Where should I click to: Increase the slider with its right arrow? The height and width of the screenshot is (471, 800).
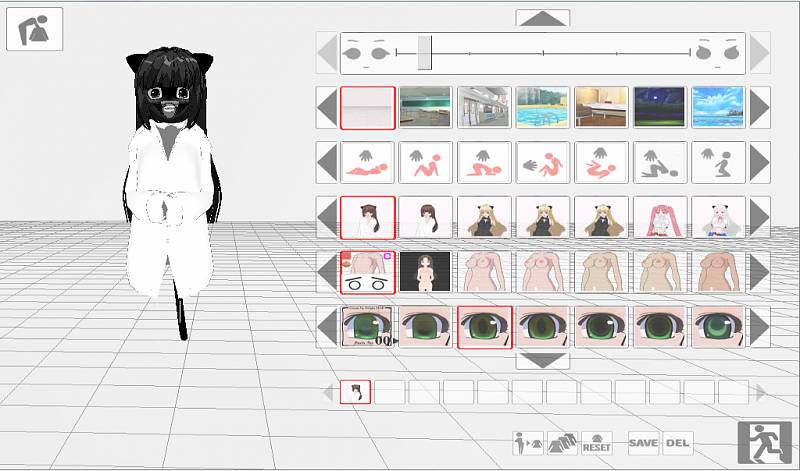pyautogui.click(x=760, y=52)
